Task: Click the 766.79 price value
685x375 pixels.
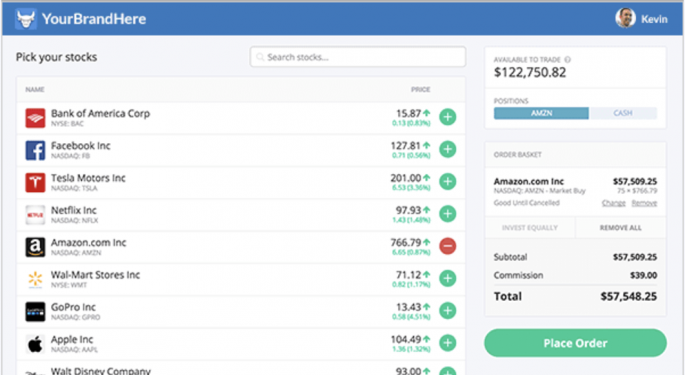Action: tap(406, 243)
